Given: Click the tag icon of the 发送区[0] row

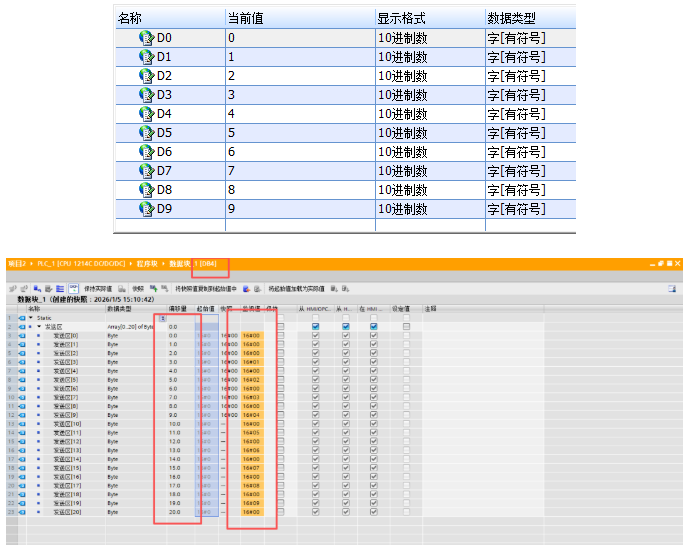Looking at the screenshot, I should [x=23, y=336].
